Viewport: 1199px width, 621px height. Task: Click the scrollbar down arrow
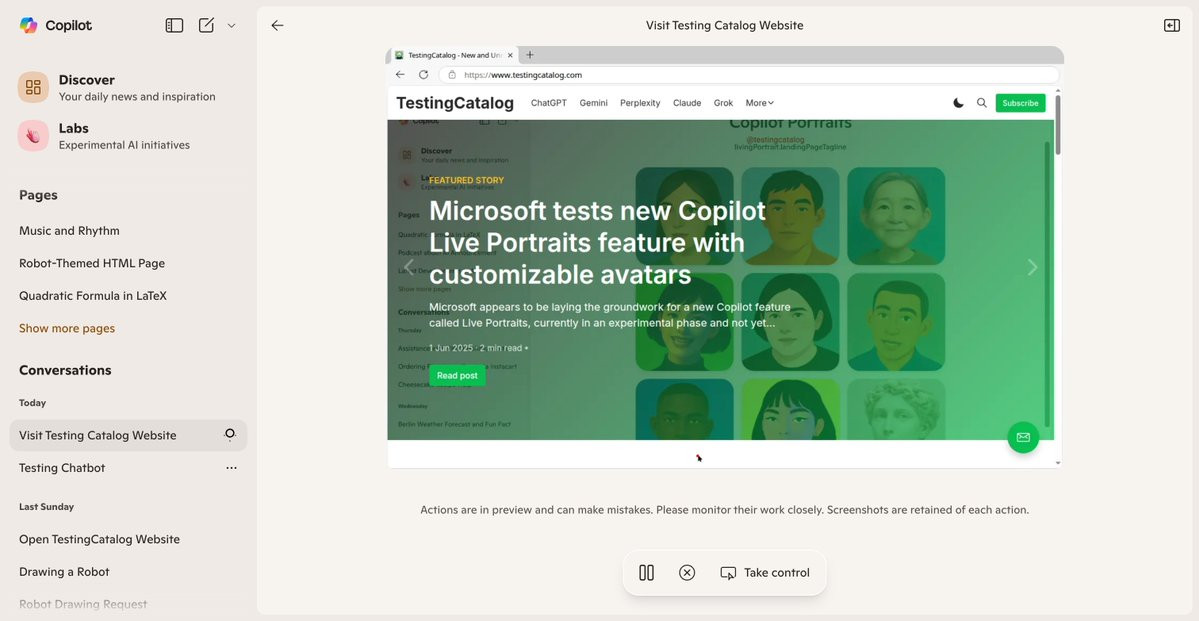coord(1058,463)
